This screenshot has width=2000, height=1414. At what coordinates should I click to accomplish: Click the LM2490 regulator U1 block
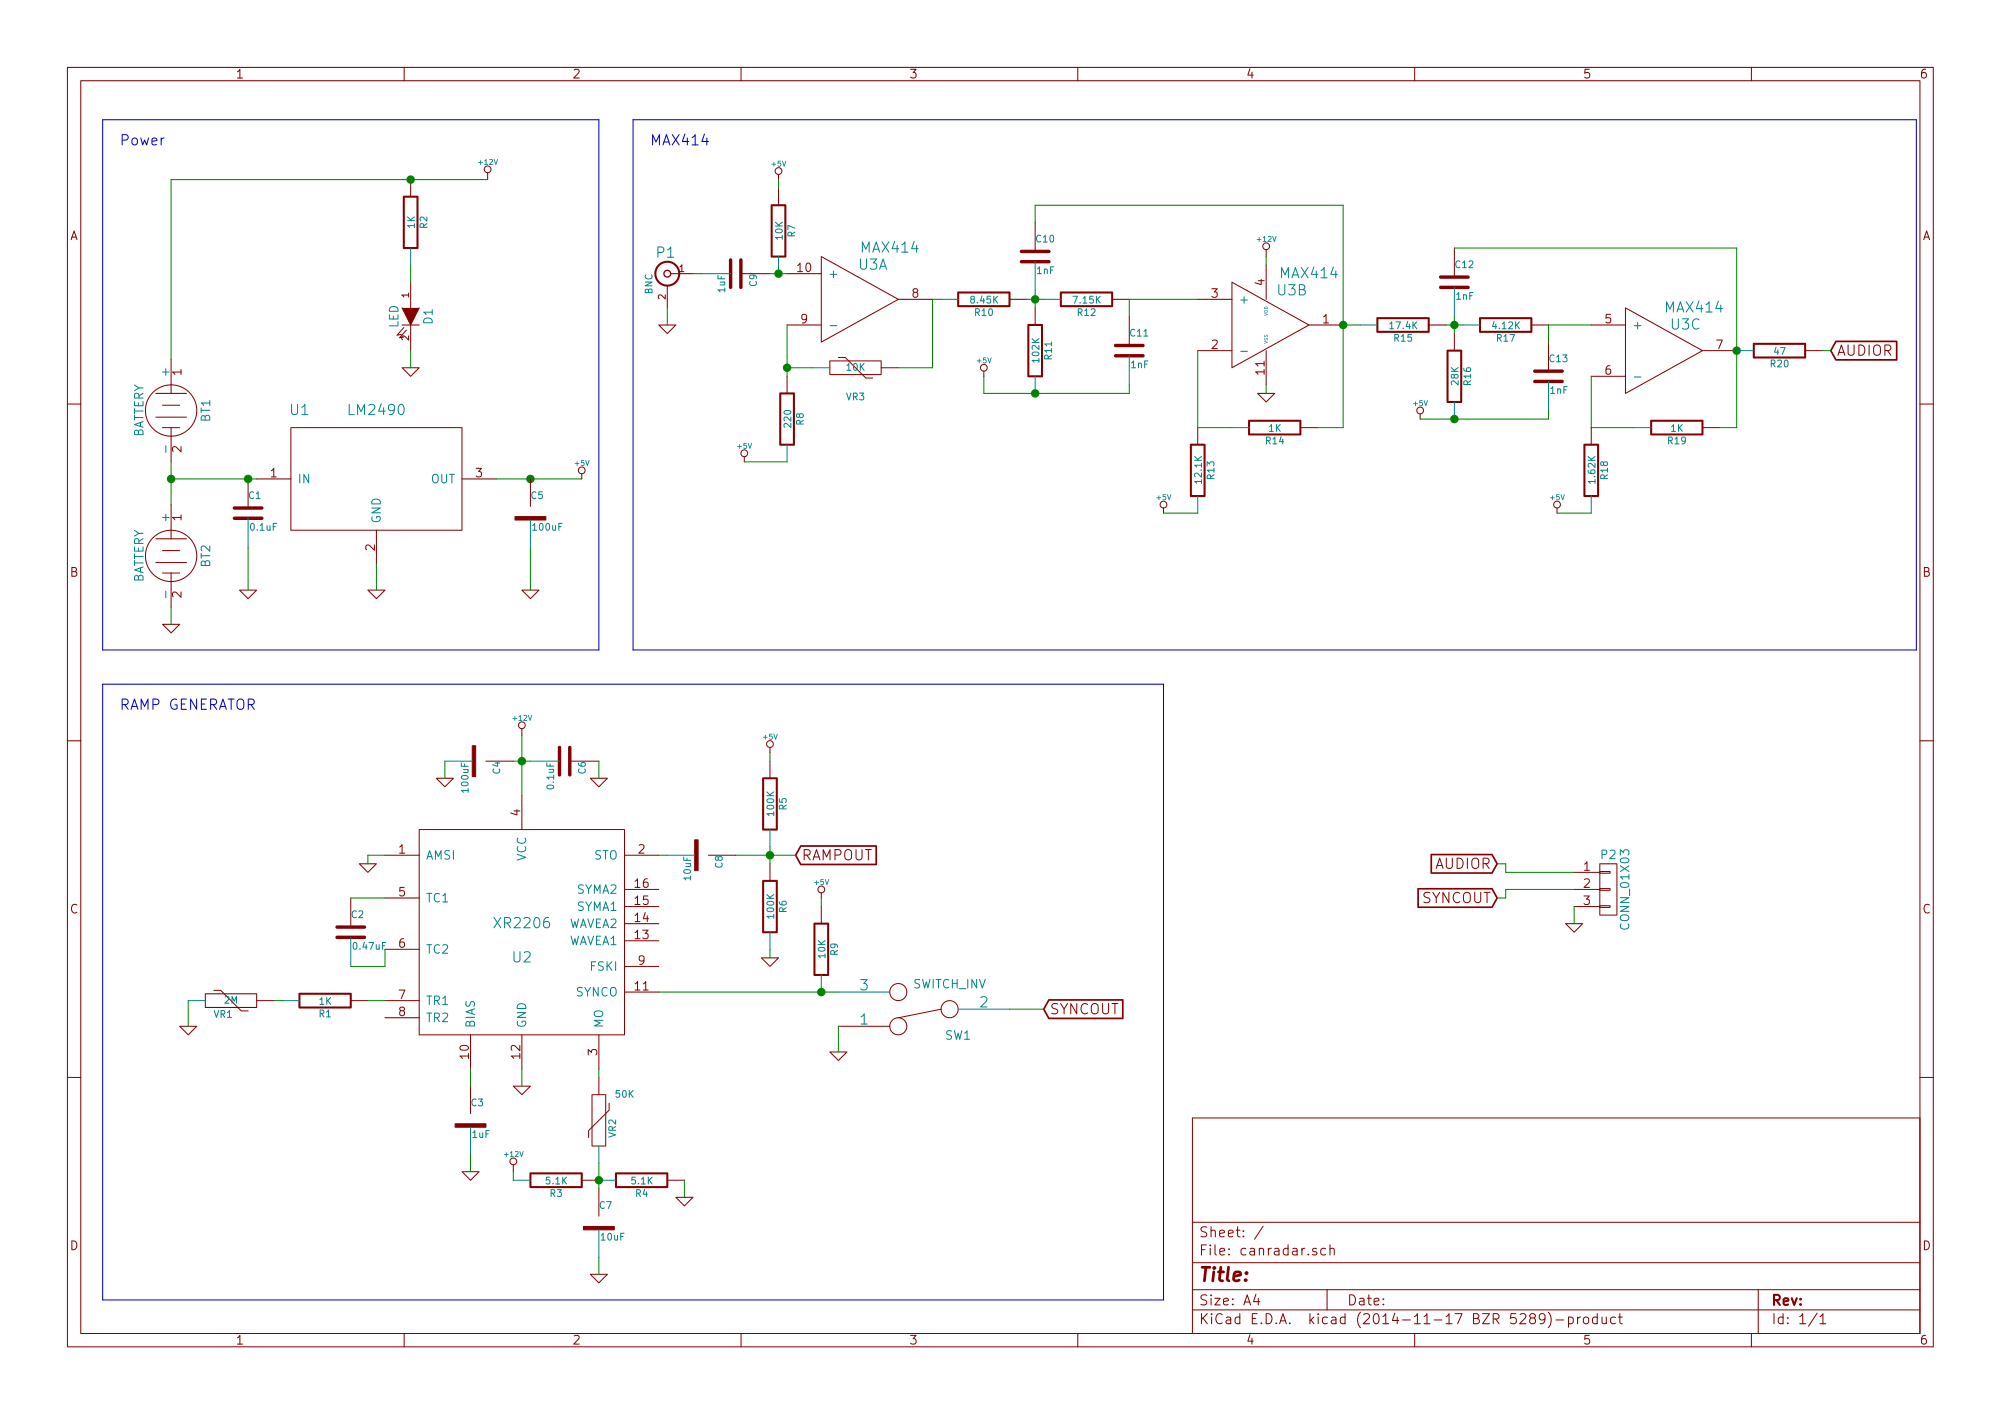[x=376, y=478]
